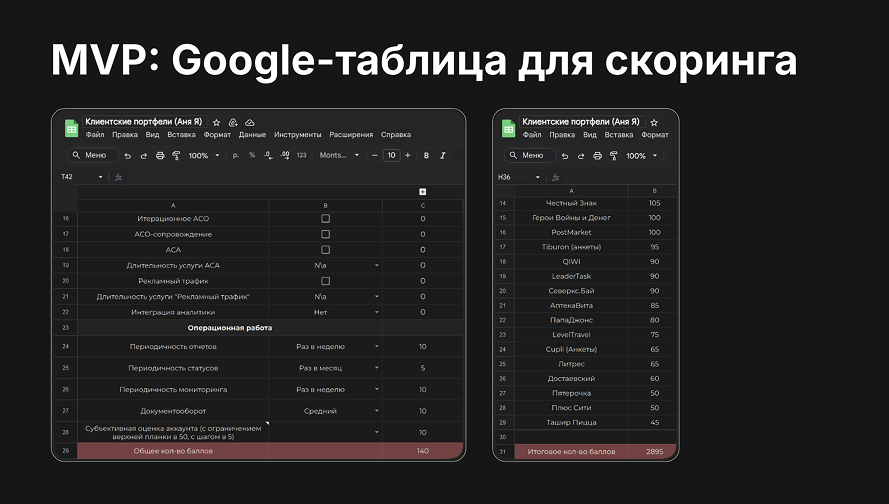Open the Интеграция аналитики dropdown
The image size is (889, 504).
376,312
